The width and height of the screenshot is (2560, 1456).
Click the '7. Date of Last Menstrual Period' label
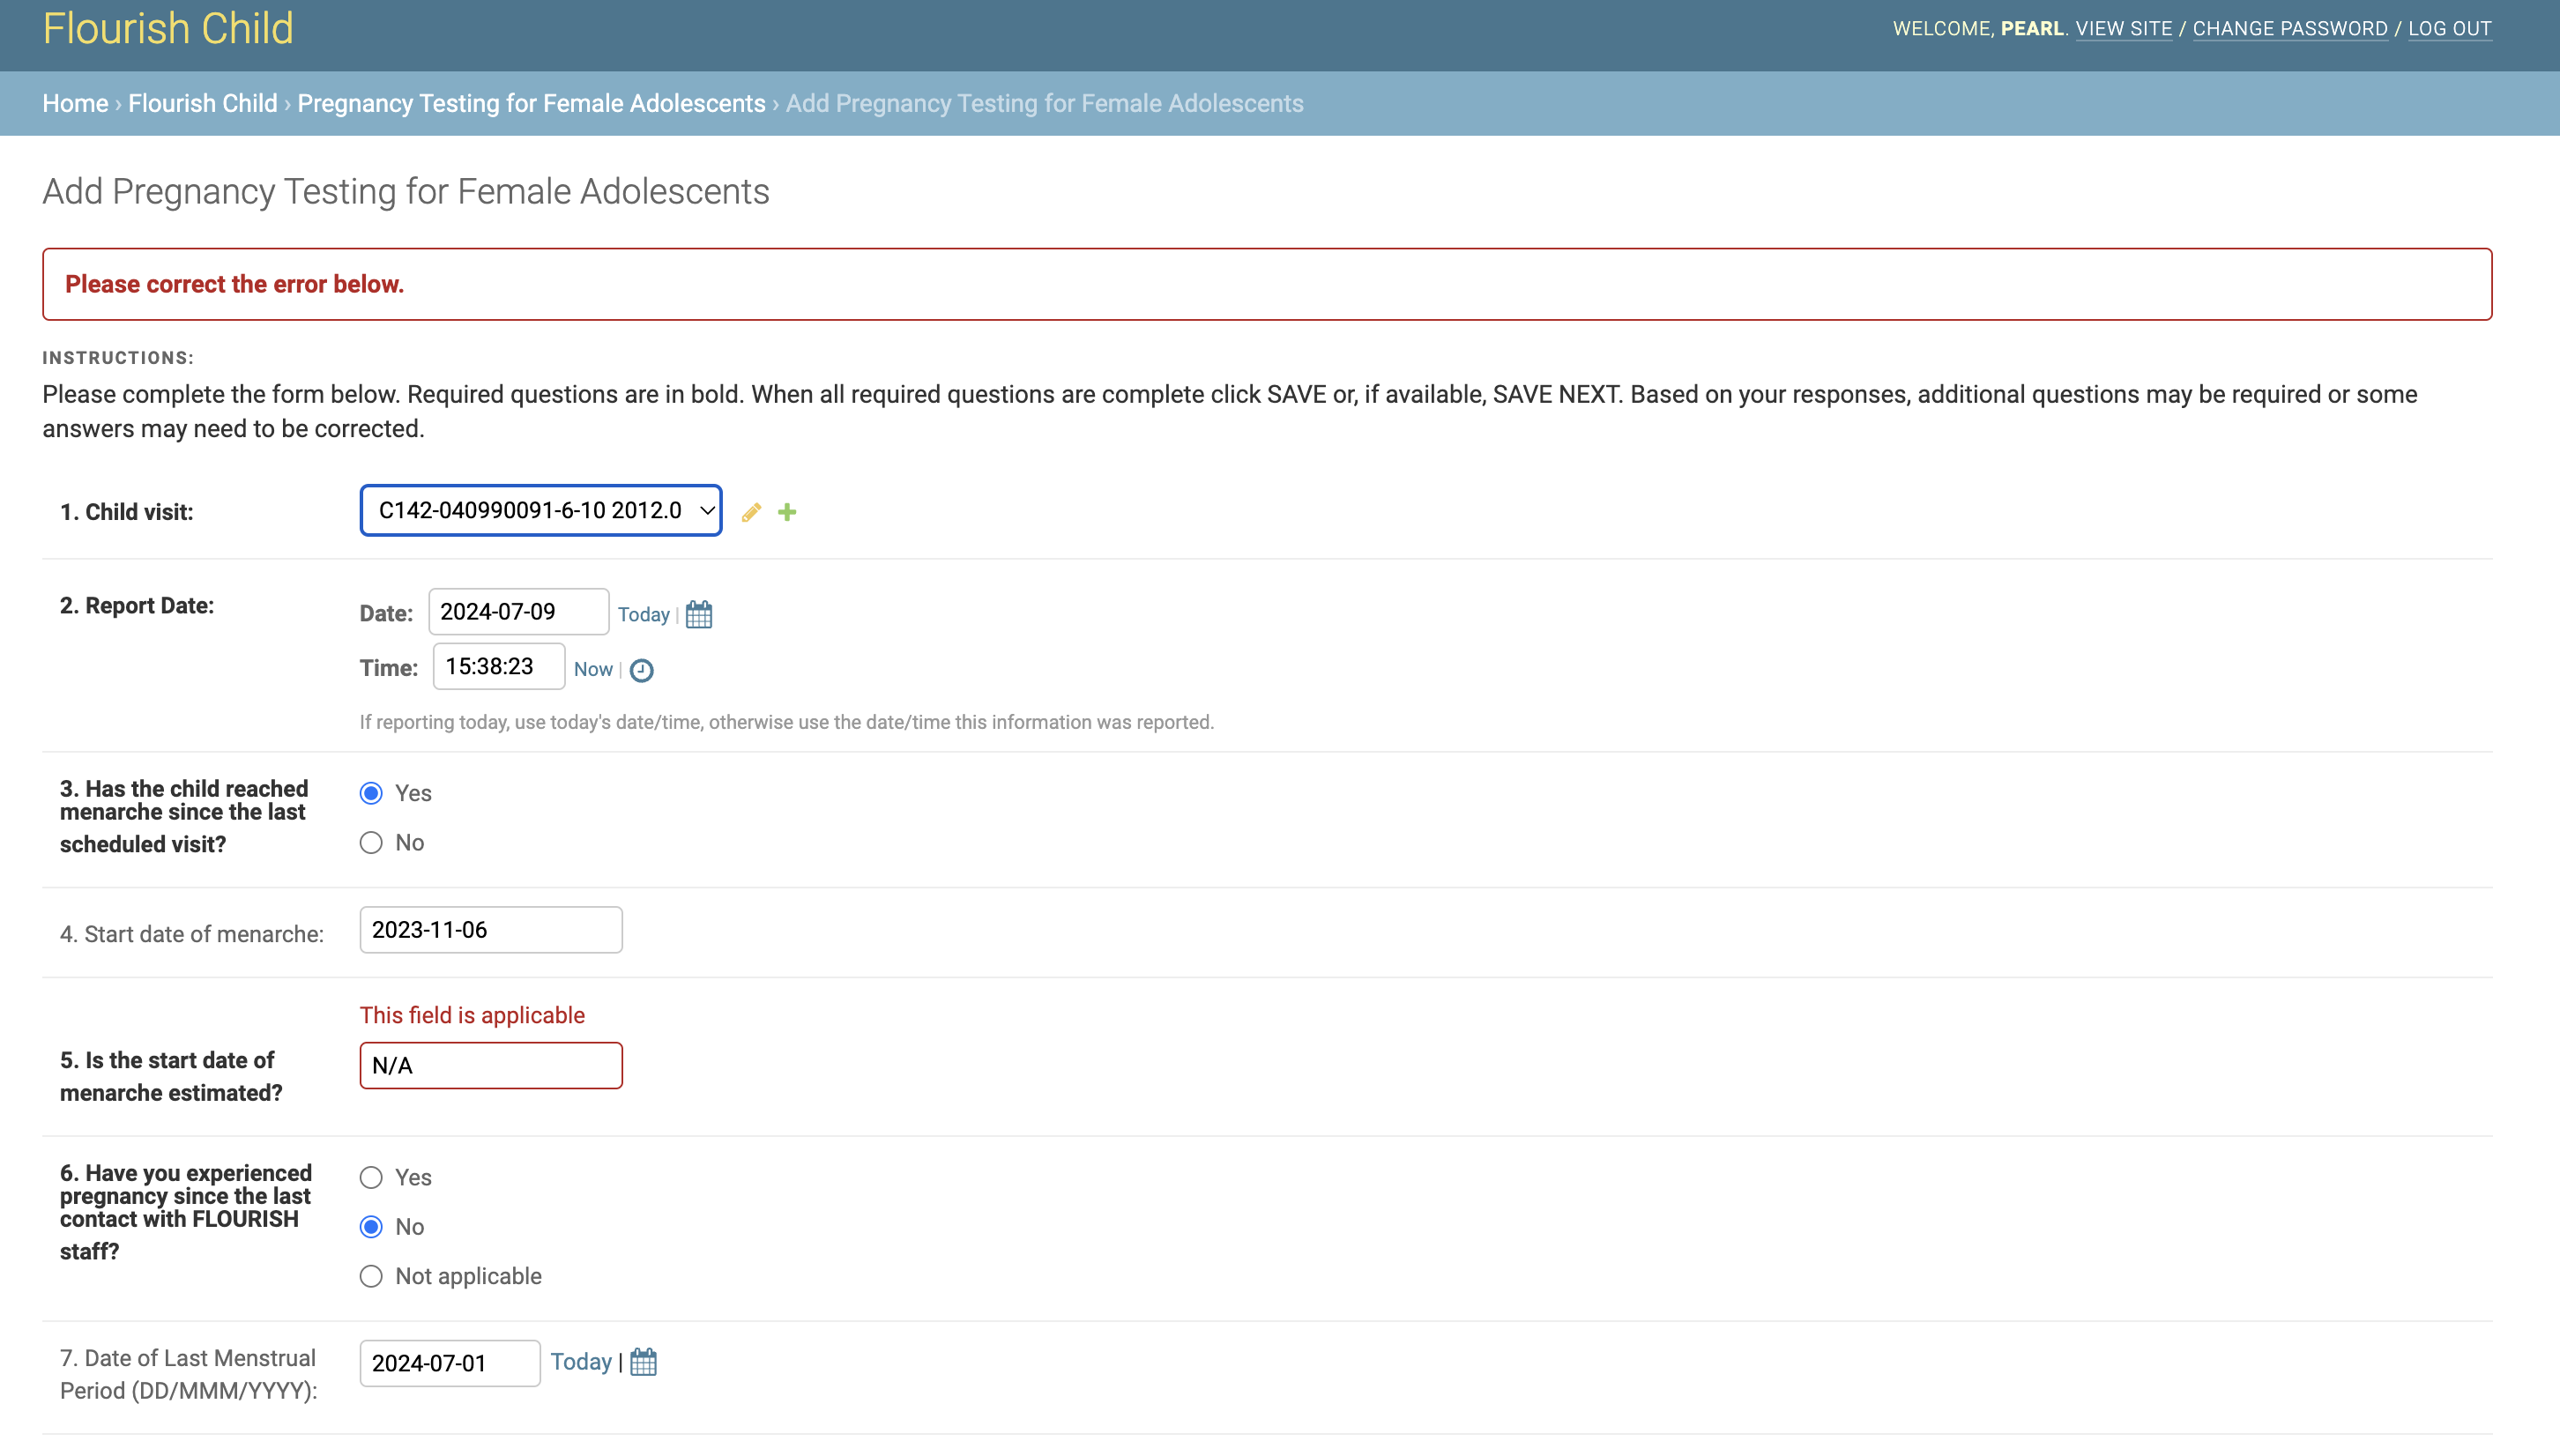click(x=188, y=1374)
